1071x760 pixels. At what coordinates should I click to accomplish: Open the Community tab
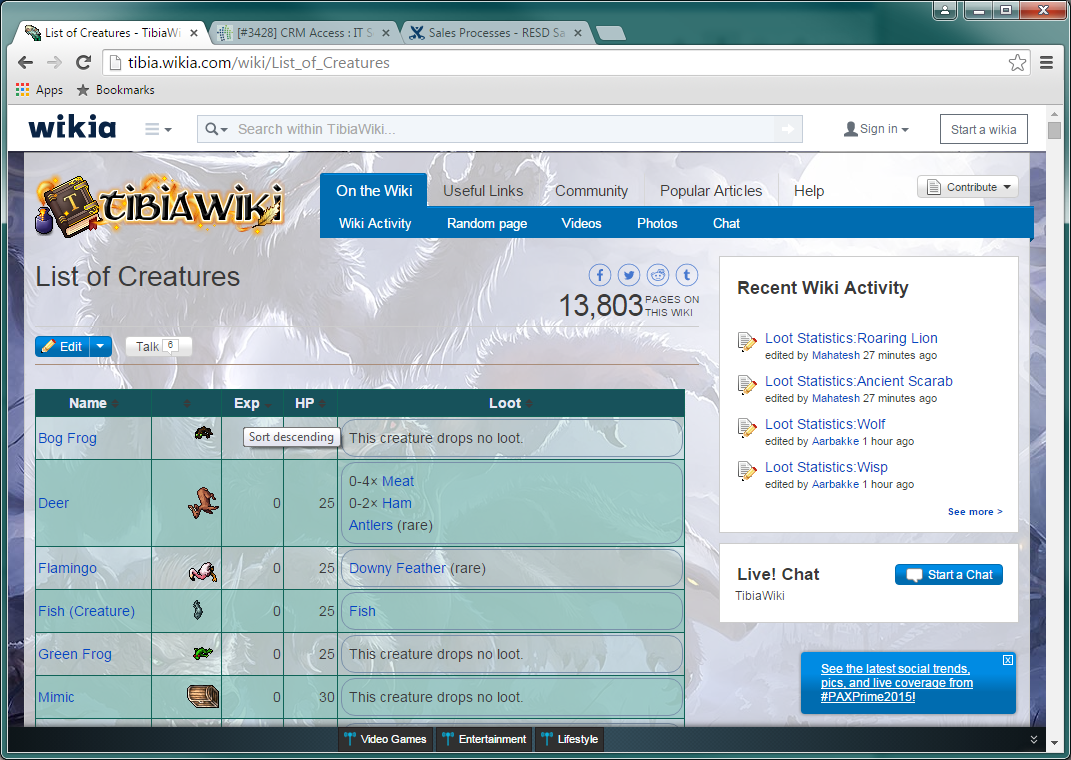591,191
